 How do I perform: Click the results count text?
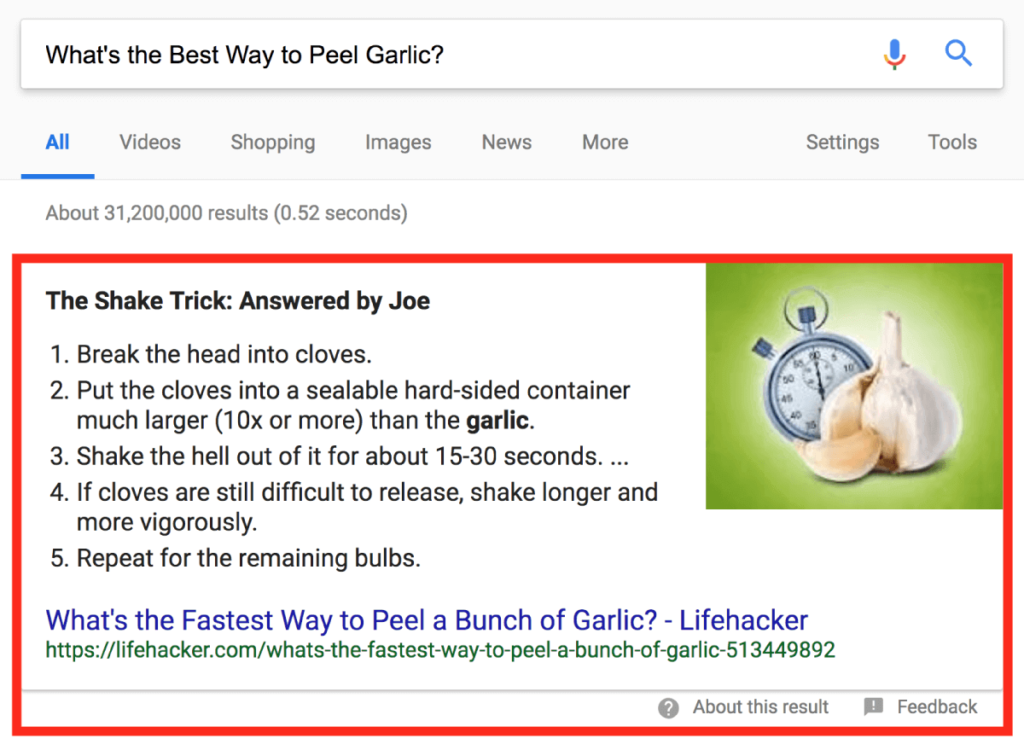tap(226, 213)
